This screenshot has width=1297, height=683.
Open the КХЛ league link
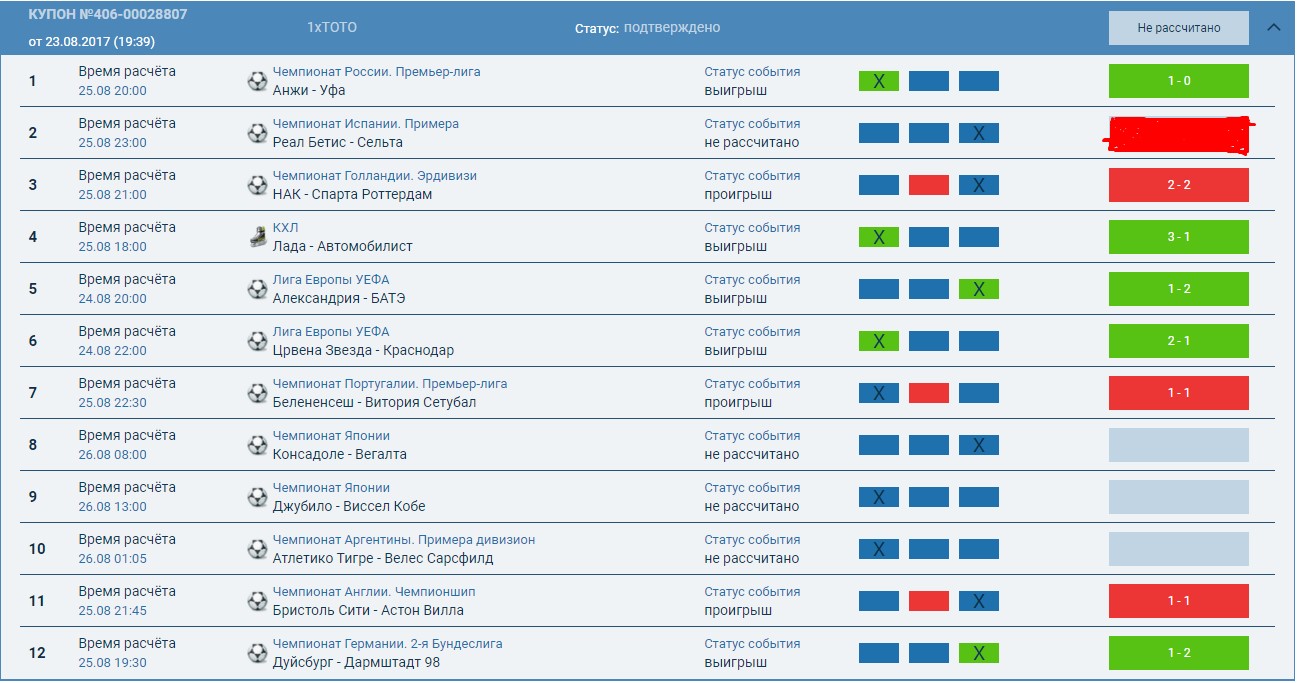pyautogui.click(x=285, y=228)
